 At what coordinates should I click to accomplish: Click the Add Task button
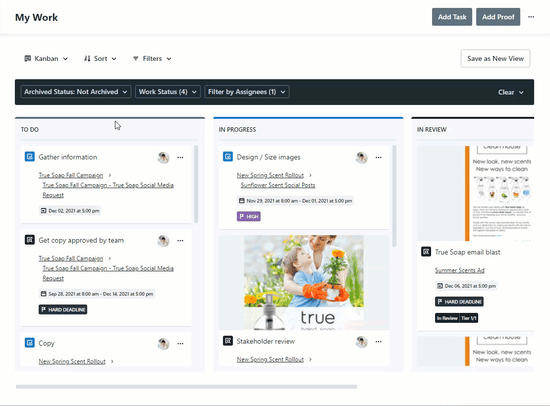click(452, 17)
